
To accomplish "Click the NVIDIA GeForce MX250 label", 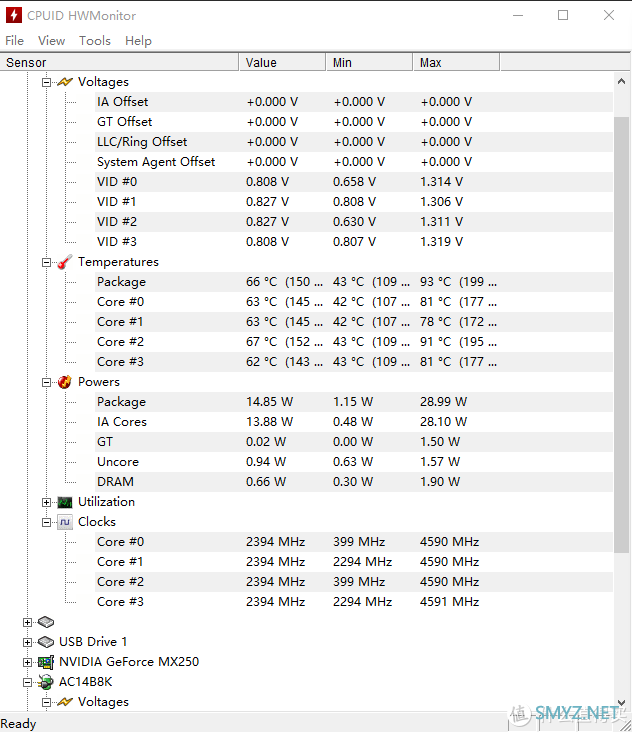I will pos(129,662).
